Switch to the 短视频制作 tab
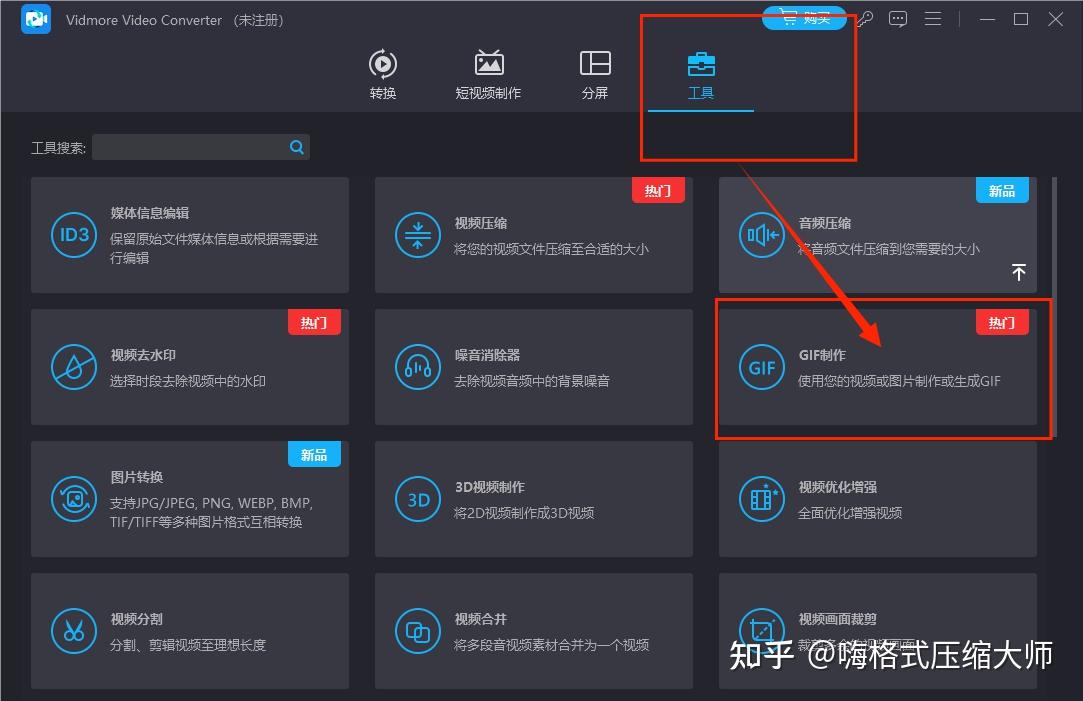Viewport: 1083px width, 701px height. click(488, 75)
